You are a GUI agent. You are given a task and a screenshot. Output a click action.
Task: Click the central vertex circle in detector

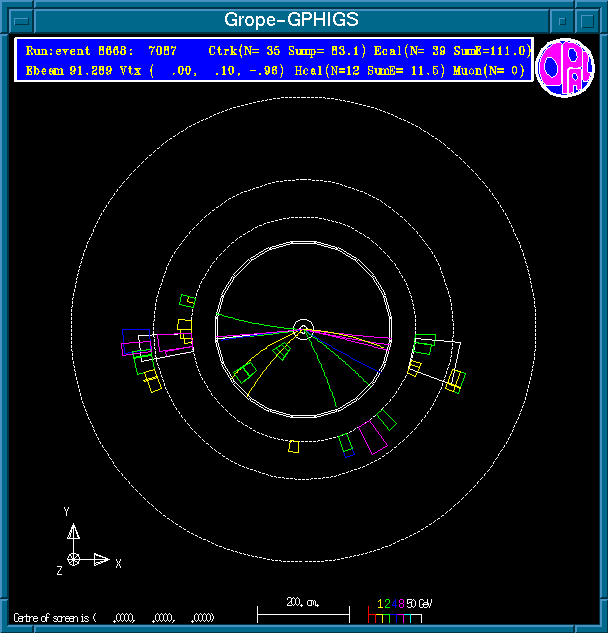pos(304,329)
